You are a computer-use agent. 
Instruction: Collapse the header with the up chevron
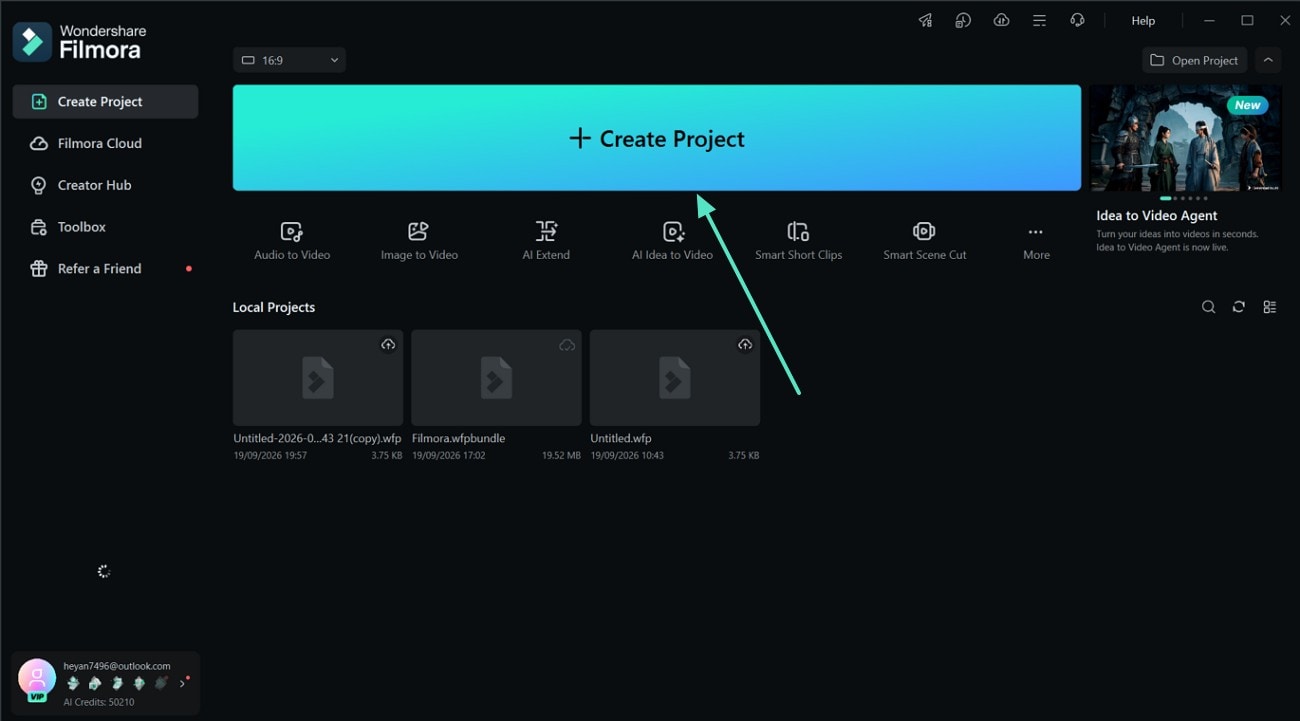(1268, 60)
